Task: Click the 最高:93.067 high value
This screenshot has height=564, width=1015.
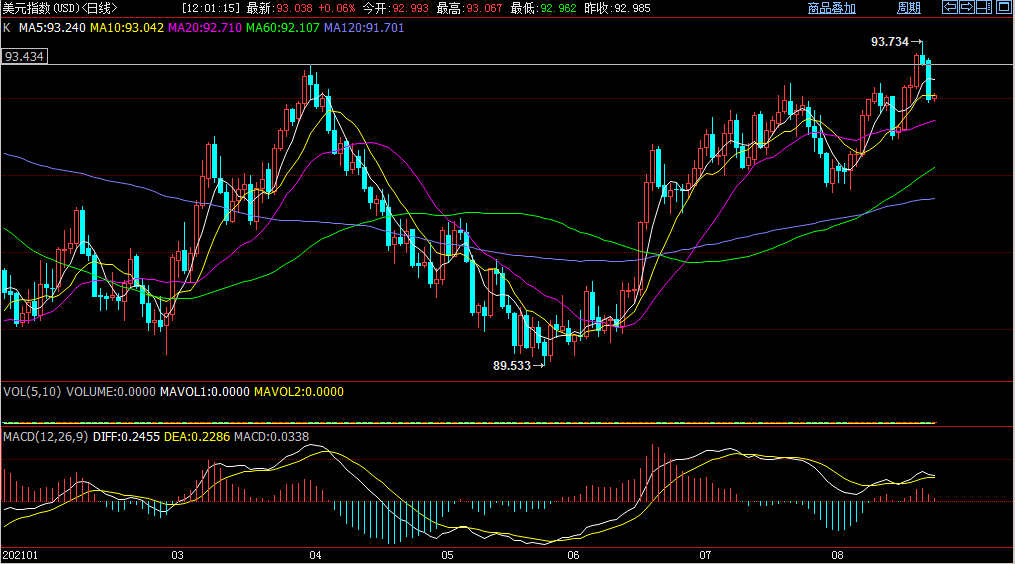Action: pos(469,8)
